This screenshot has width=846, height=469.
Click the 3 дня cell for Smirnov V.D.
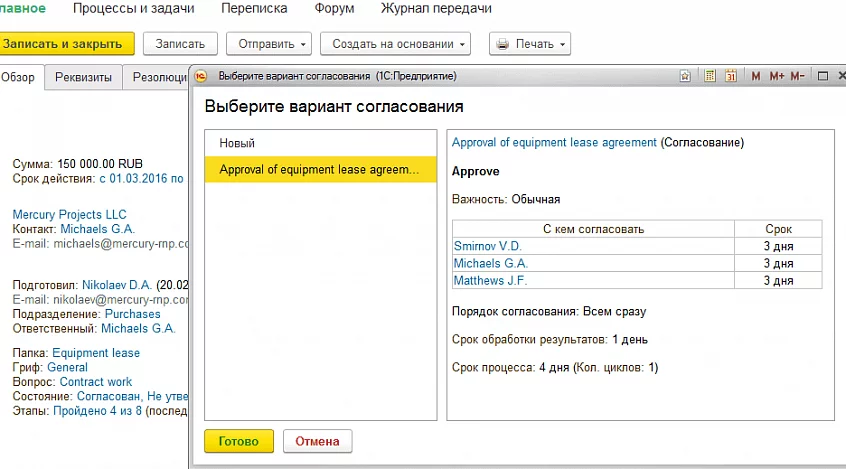click(778, 246)
